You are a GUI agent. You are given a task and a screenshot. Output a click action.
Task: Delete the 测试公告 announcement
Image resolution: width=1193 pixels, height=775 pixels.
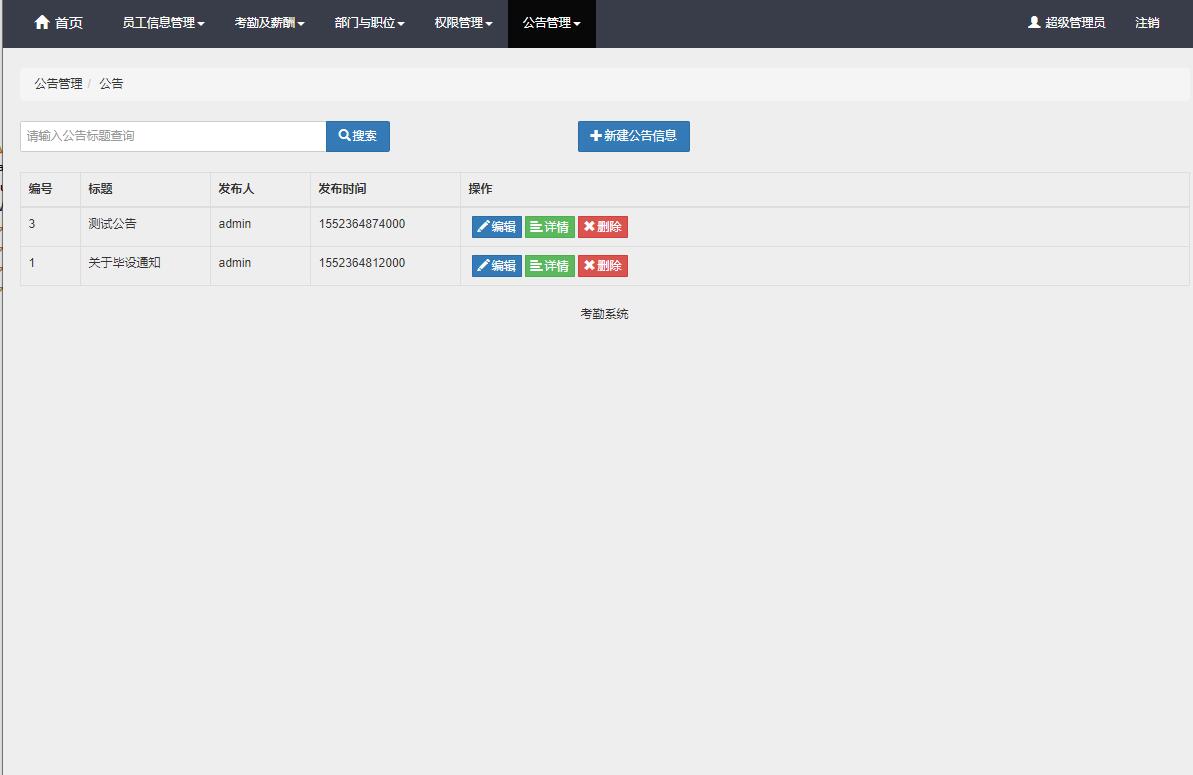[x=602, y=227]
